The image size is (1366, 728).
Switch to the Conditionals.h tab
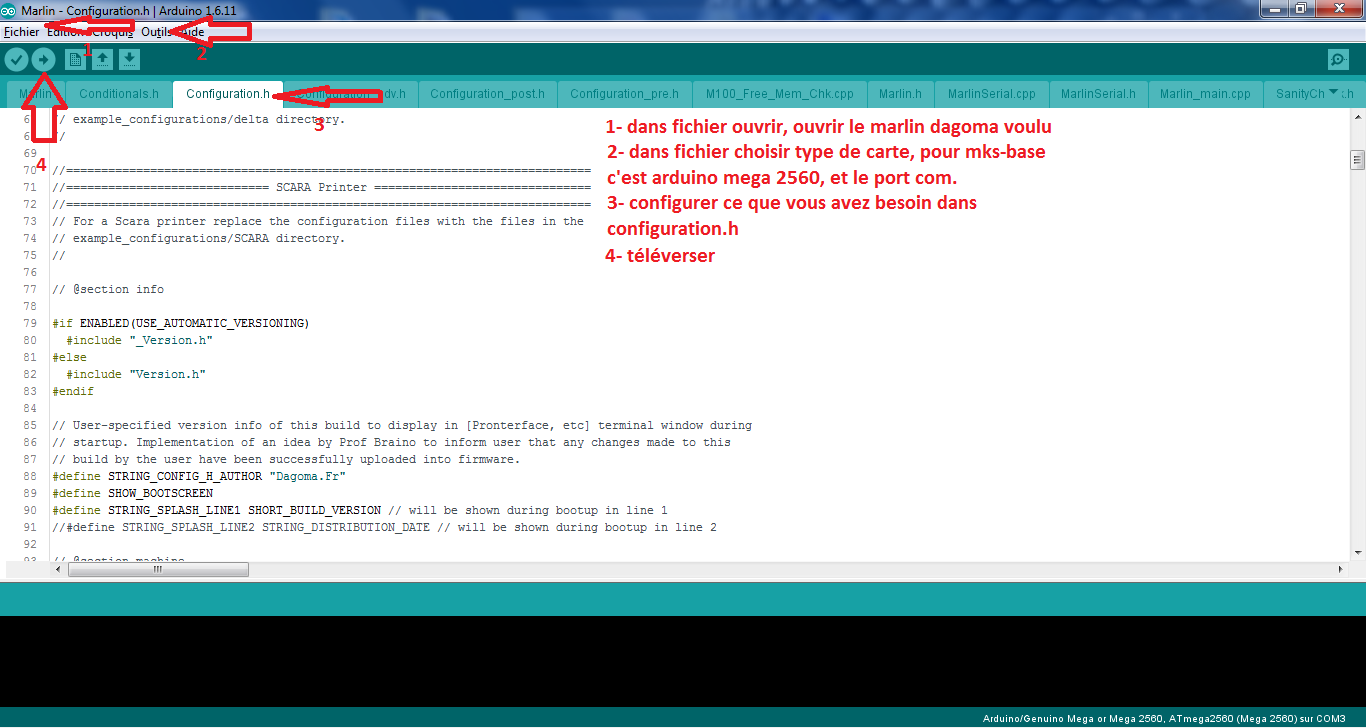pyautogui.click(x=119, y=94)
